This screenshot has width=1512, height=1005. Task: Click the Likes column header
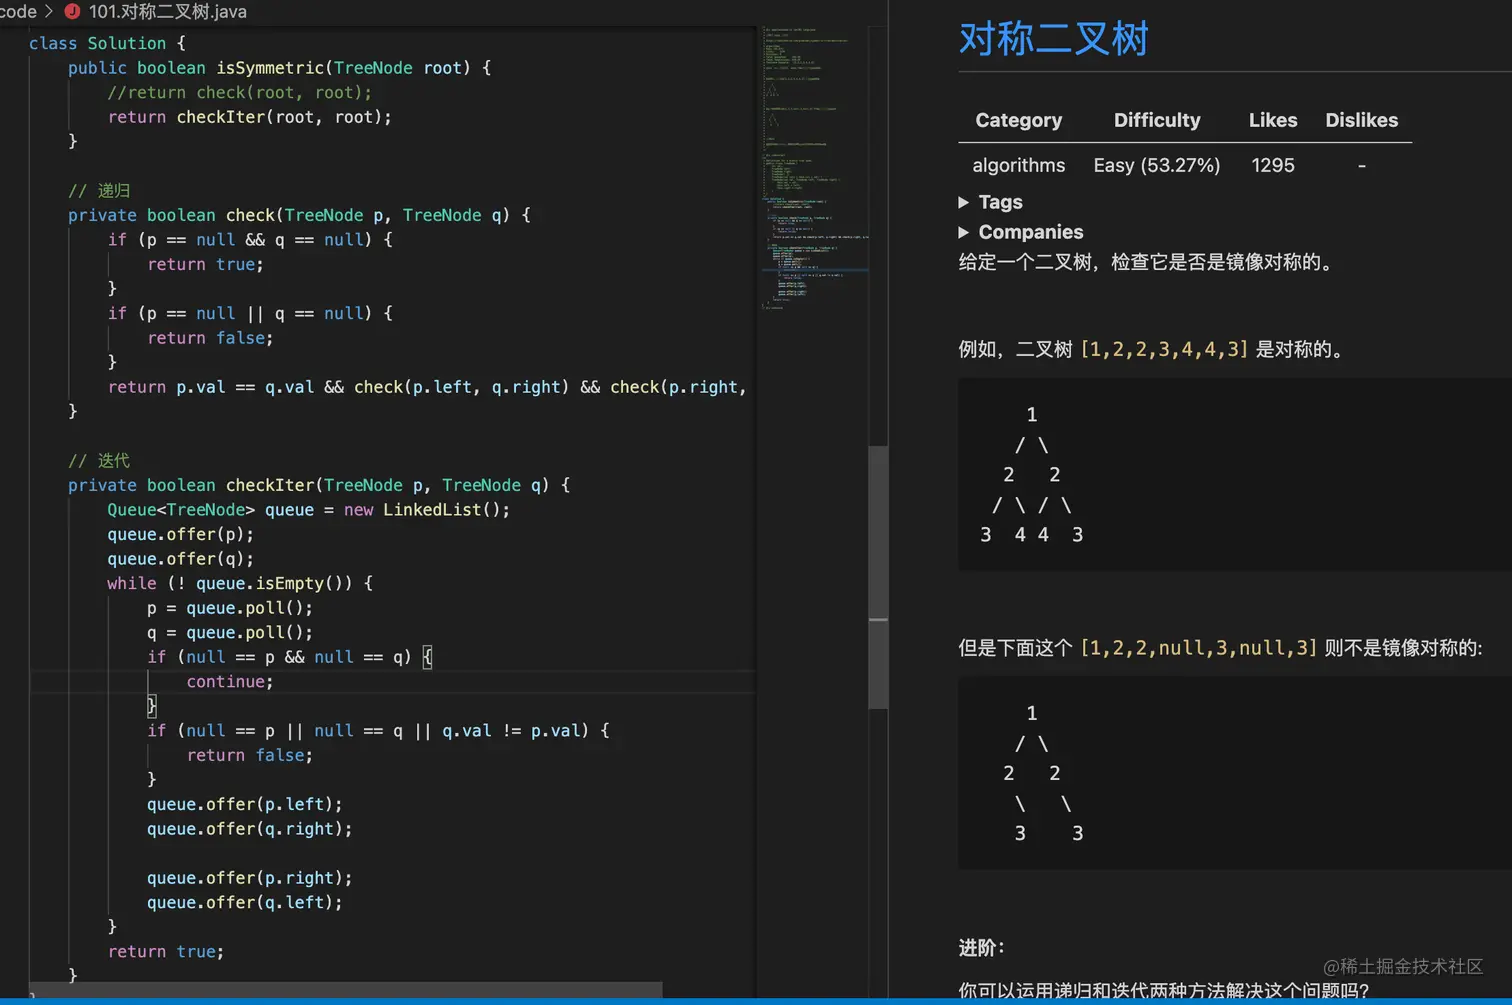[x=1273, y=120]
